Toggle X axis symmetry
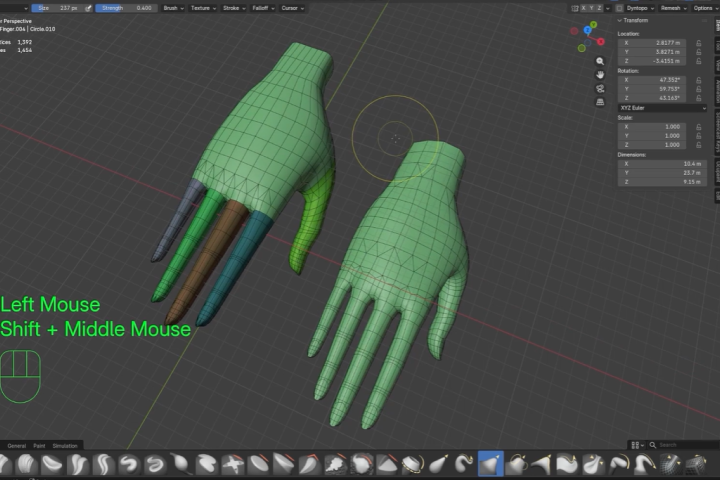The height and width of the screenshot is (480, 720). point(583,8)
